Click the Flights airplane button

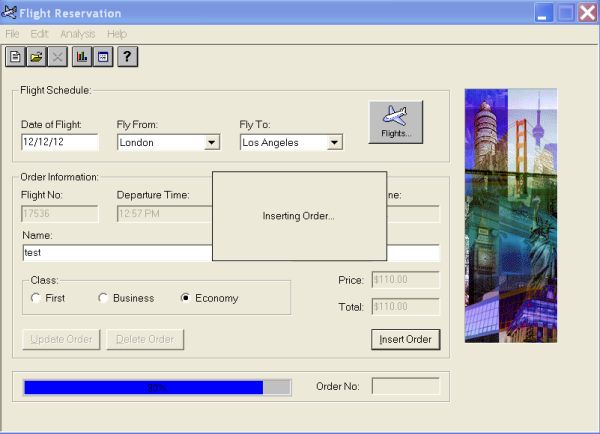tap(396, 122)
